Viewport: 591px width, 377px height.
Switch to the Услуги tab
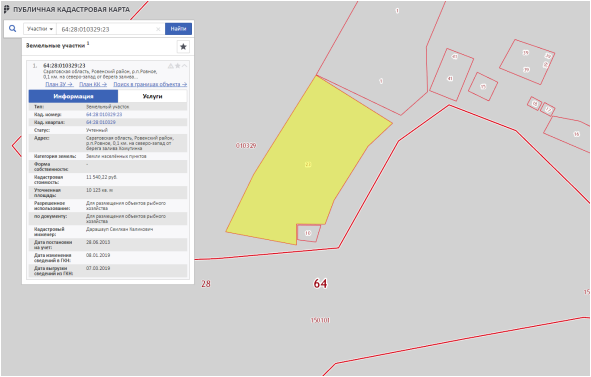coord(152,96)
